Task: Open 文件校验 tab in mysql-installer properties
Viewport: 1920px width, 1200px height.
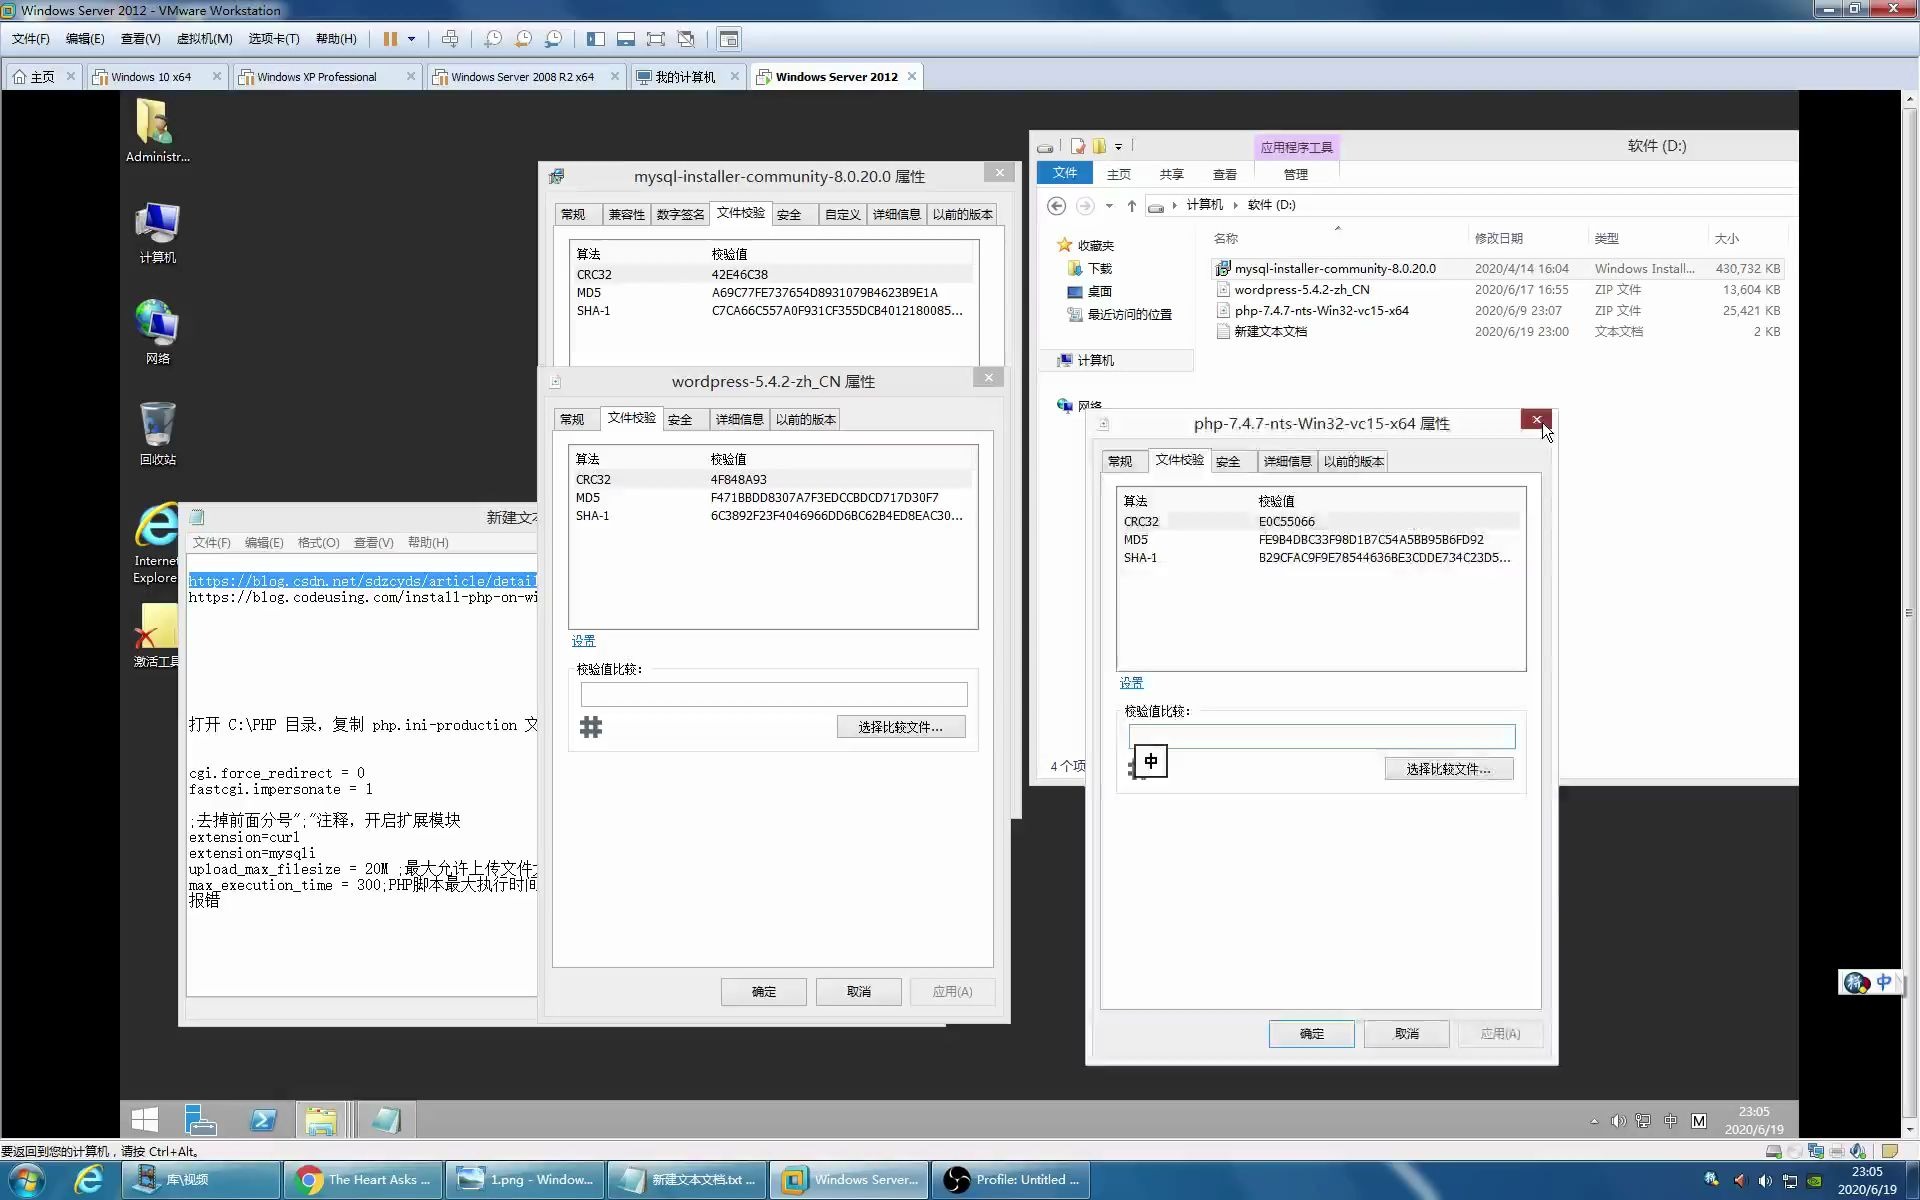Action: pos(740,213)
